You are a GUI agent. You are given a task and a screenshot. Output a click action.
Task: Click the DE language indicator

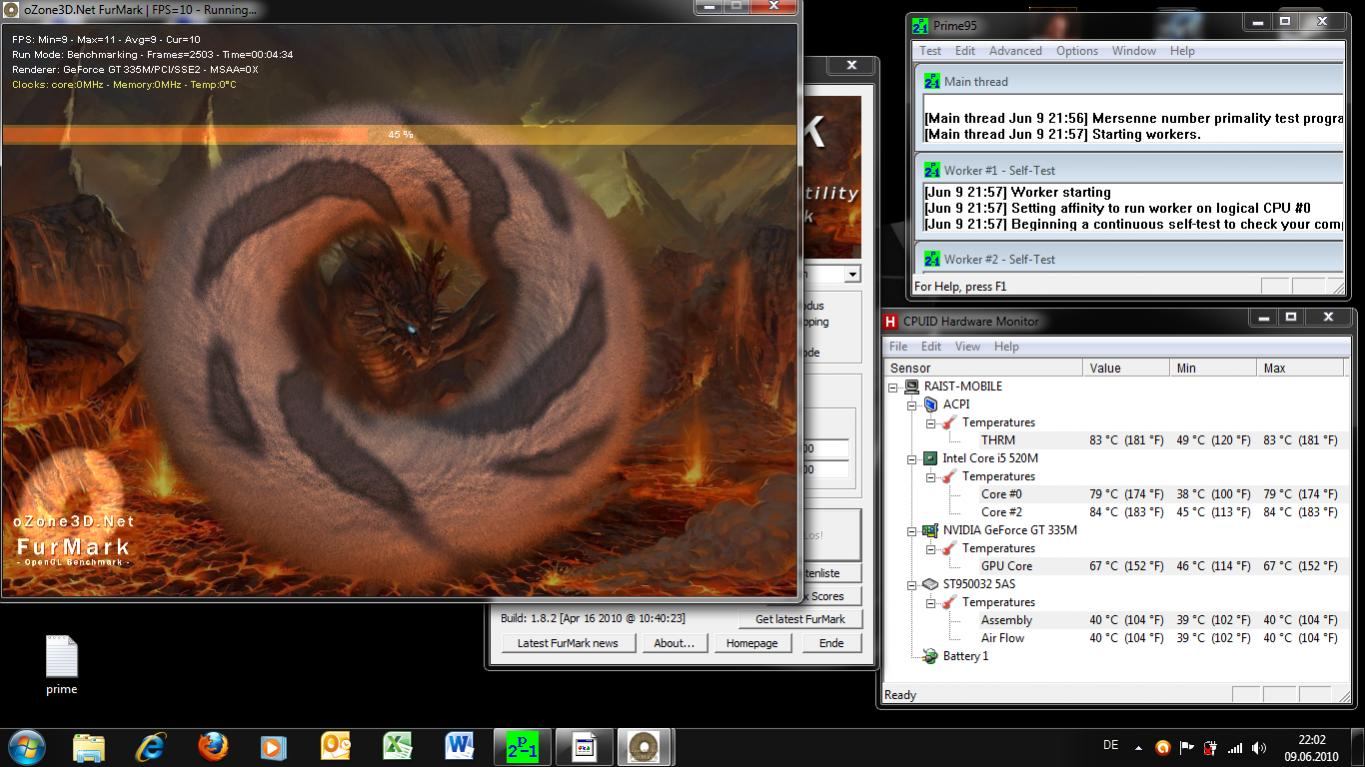[x=1110, y=745]
